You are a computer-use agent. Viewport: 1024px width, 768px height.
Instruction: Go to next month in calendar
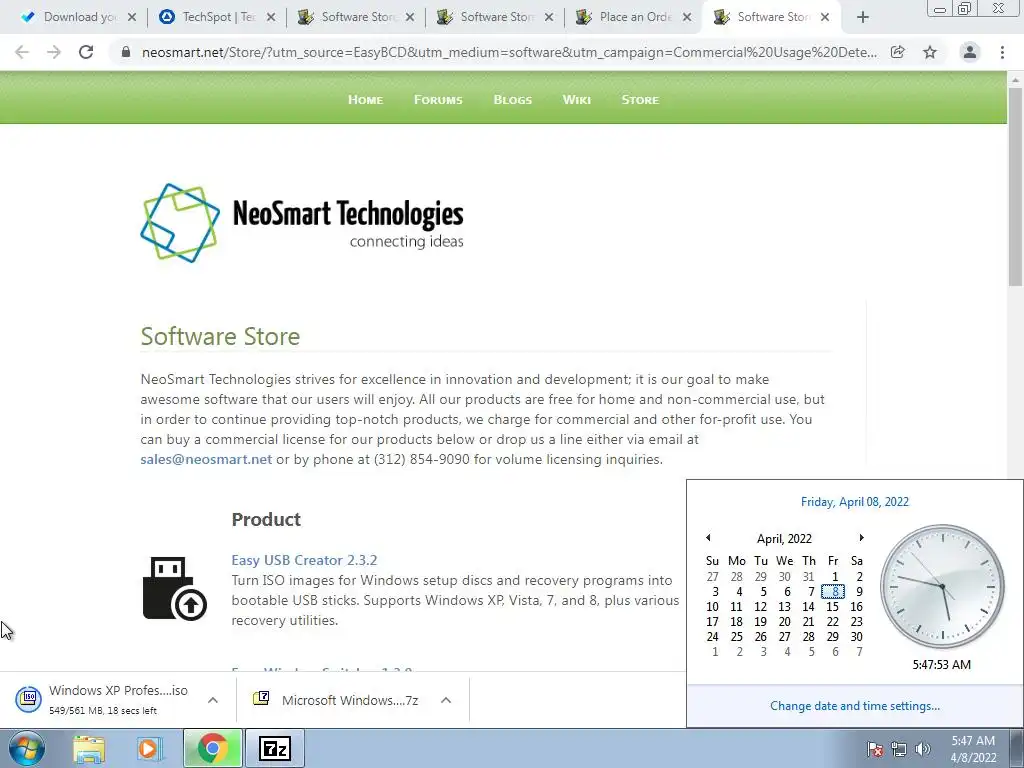point(861,537)
